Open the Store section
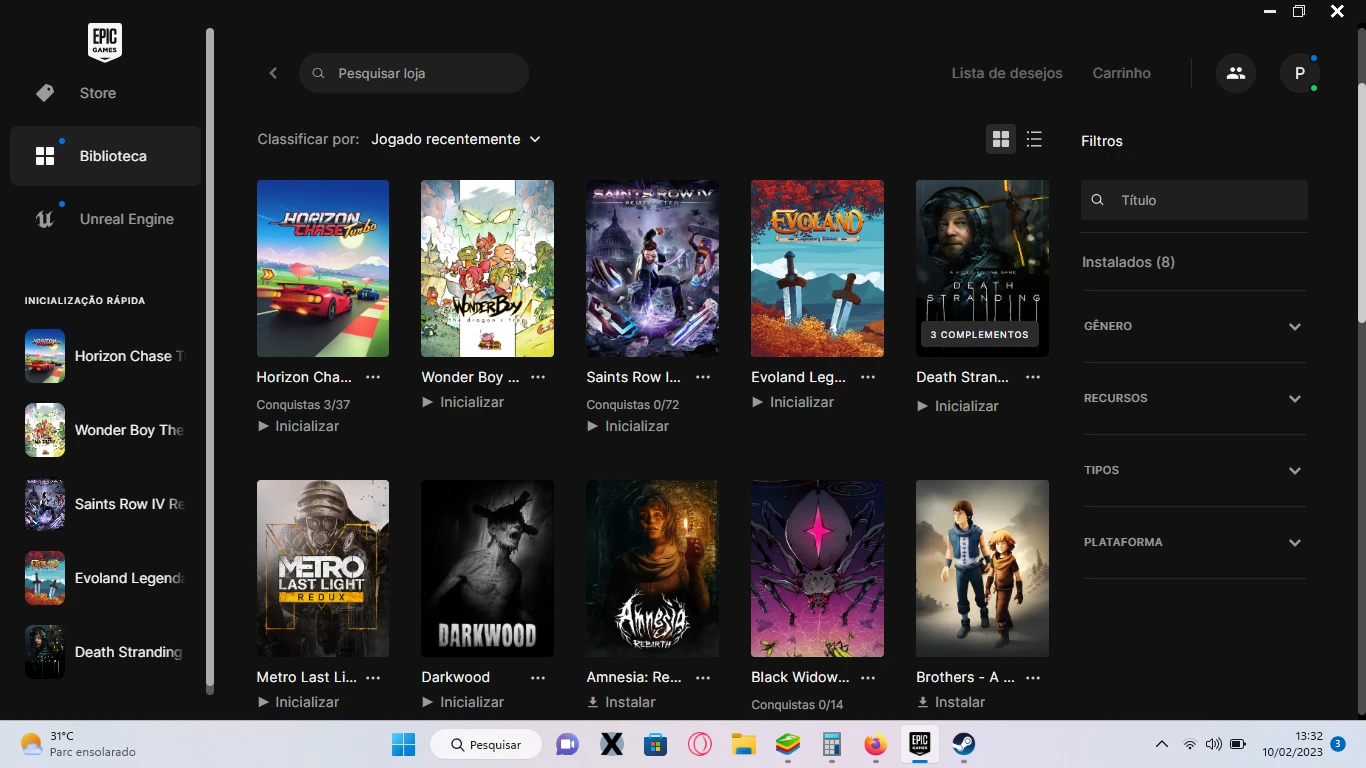The height and width of the screenshot is (768, 1366). pyautogui.click(x=105, y=93)
